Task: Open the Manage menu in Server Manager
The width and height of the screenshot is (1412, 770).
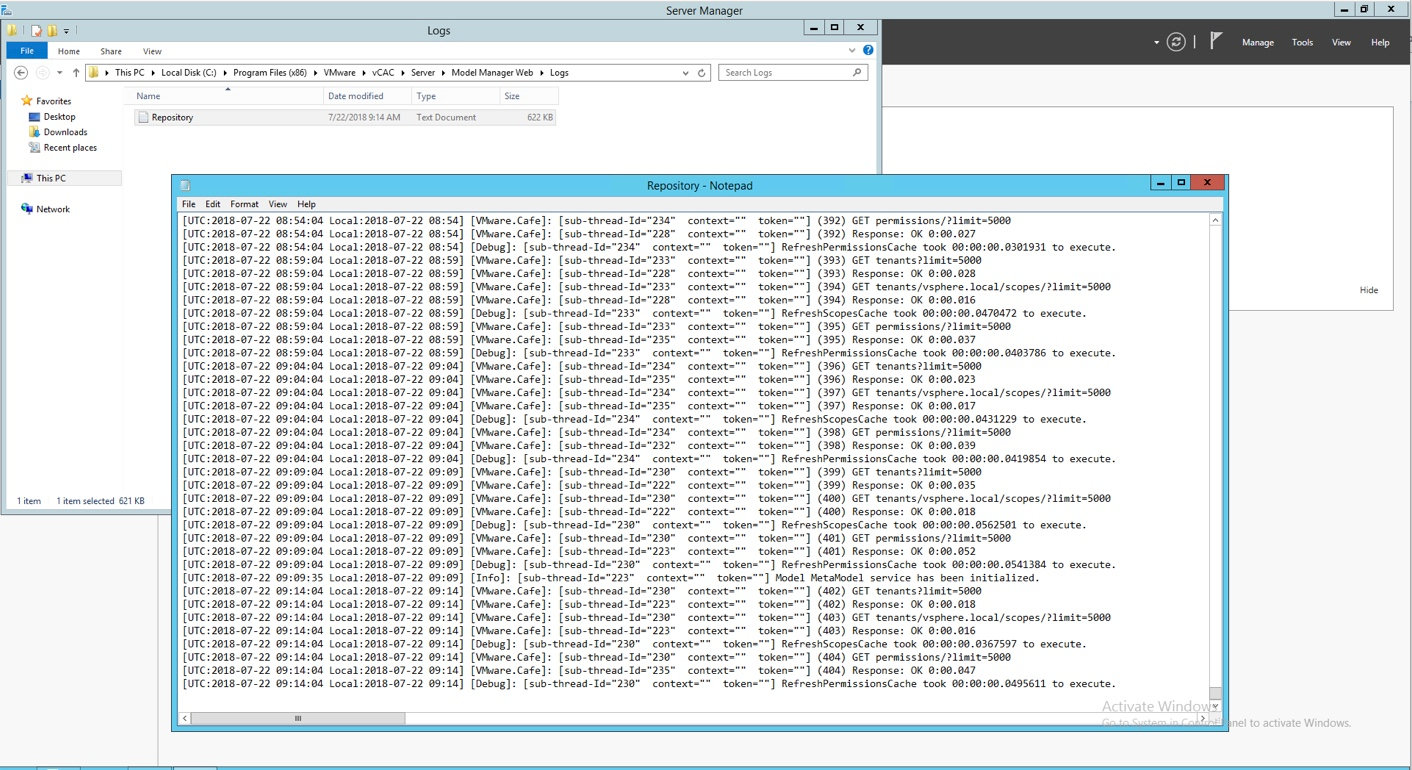Action: coord(1257,43)
